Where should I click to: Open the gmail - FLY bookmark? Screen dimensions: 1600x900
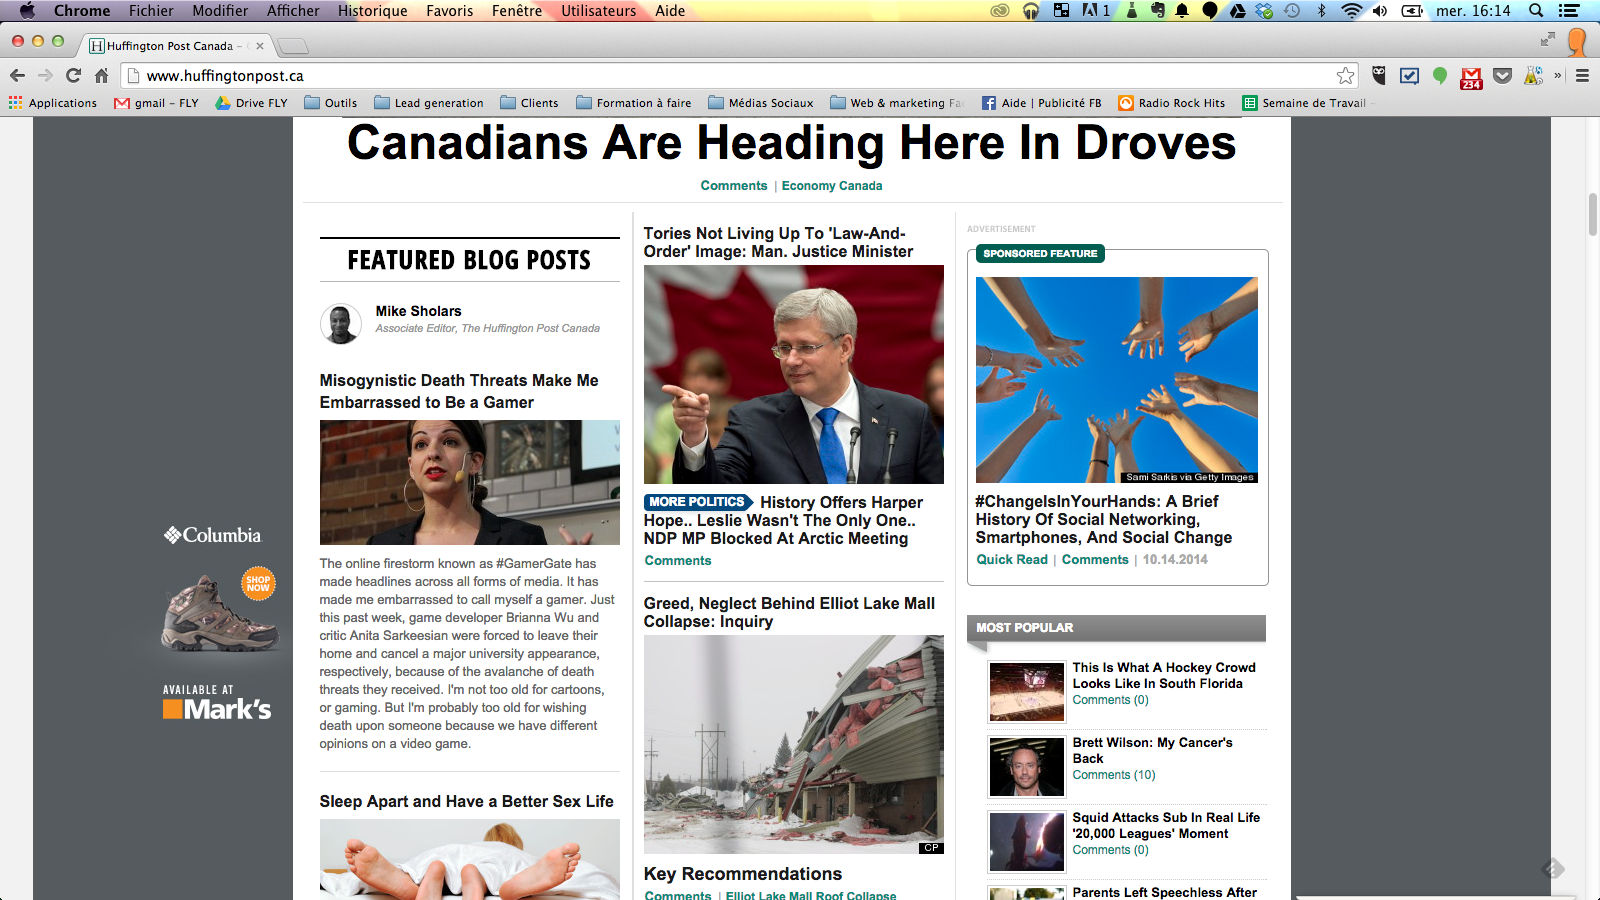click(157, 103)
